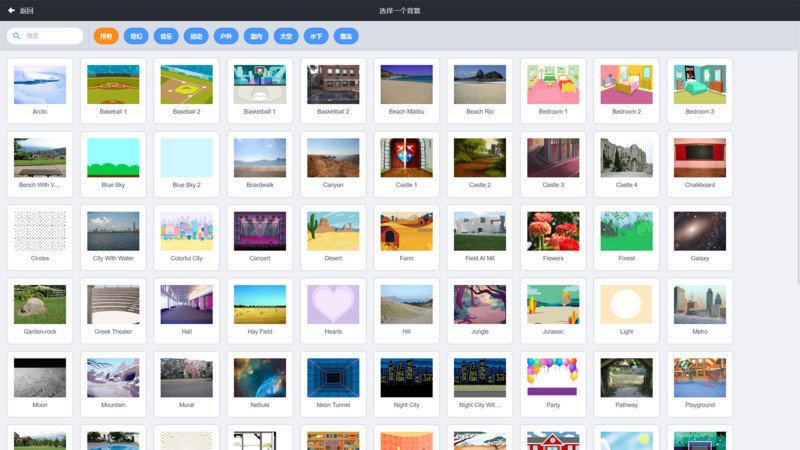Show 太空 (Space) backdrops
Screen dimensions: 800x450
point(286,36)
